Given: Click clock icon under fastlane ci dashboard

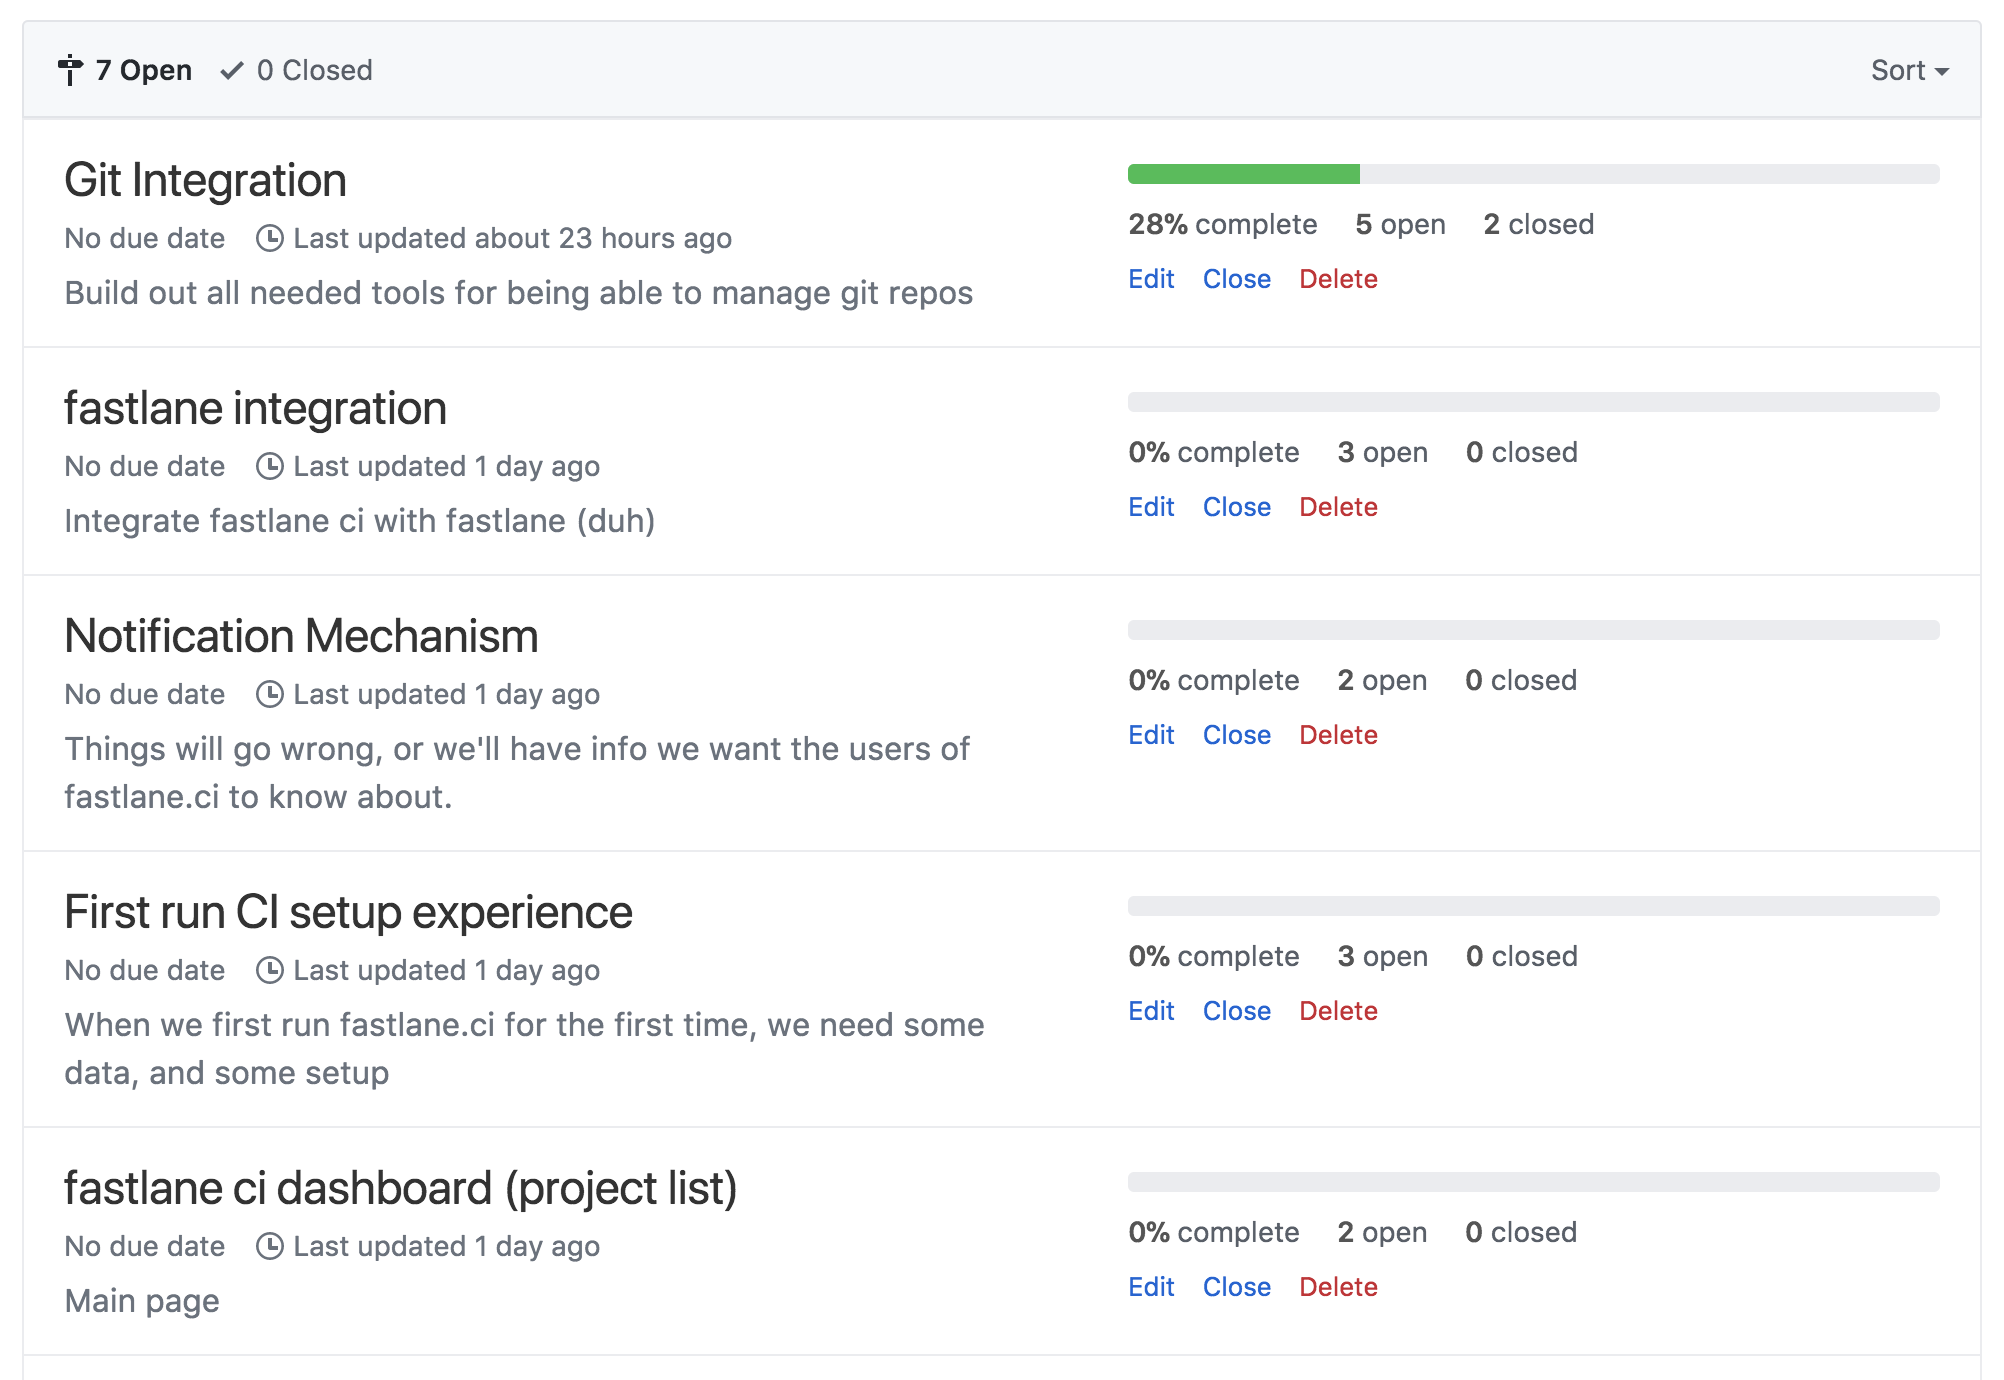Looking at the screenshot, I should coord(270,1246).
